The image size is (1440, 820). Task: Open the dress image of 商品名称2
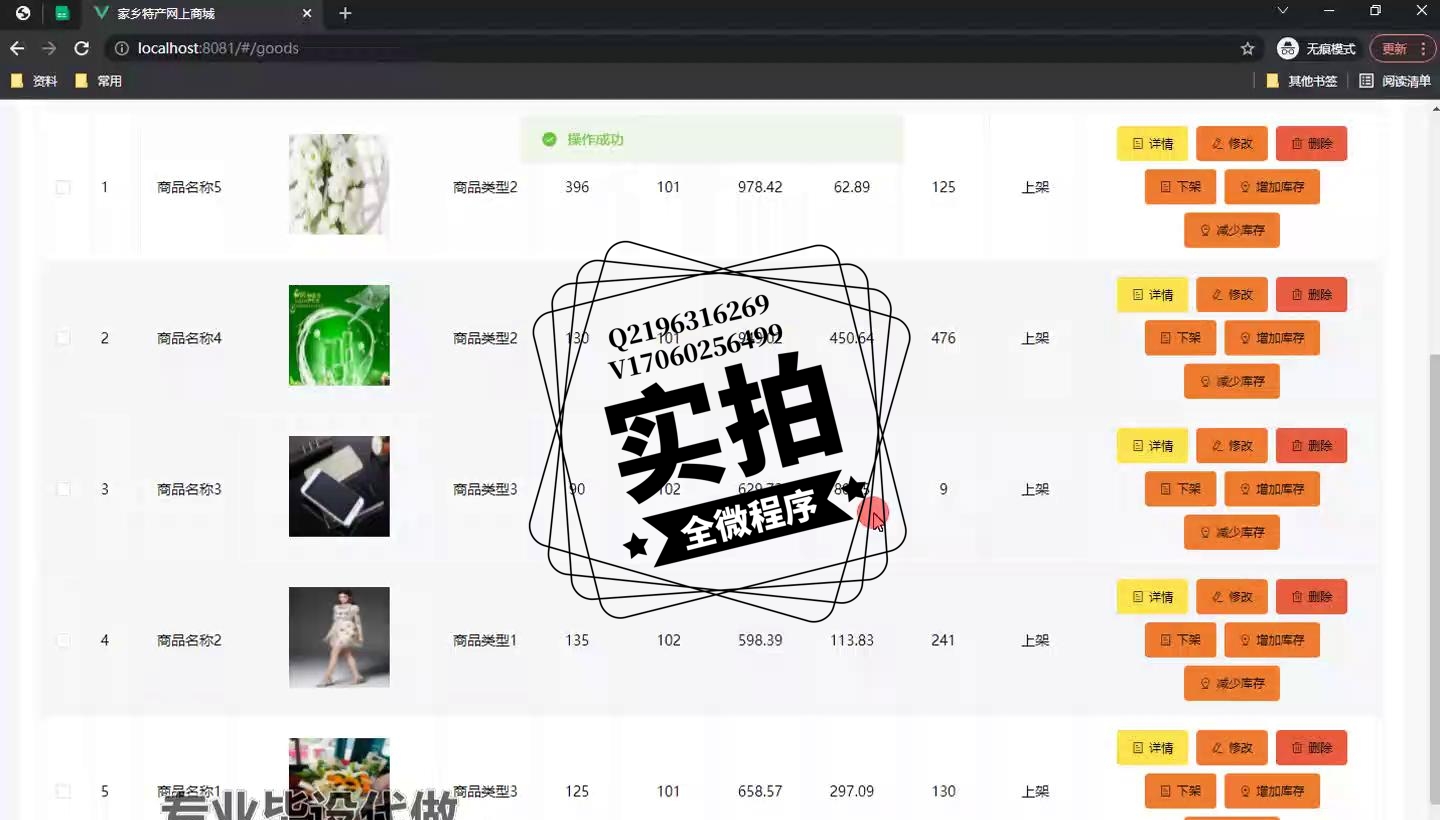(339, 637)
